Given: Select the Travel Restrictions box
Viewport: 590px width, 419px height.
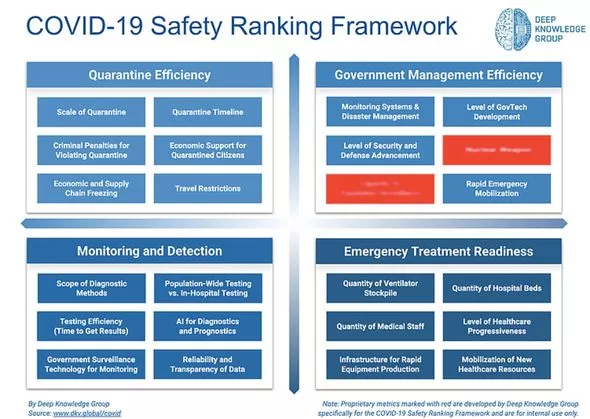Looking at the screenshot, I should tap(208, 188).
